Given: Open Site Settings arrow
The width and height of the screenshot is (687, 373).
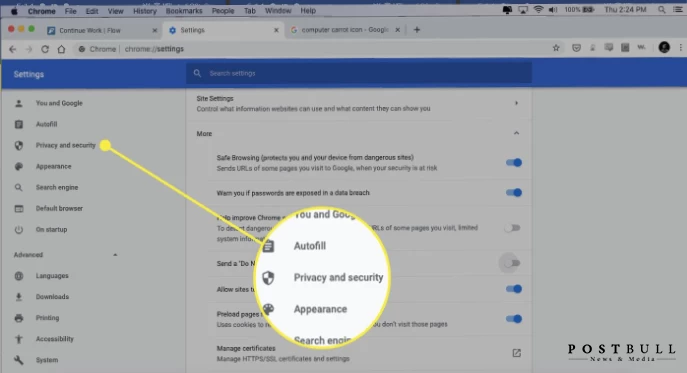Looking at the screenshot, I should pos(516,103).
